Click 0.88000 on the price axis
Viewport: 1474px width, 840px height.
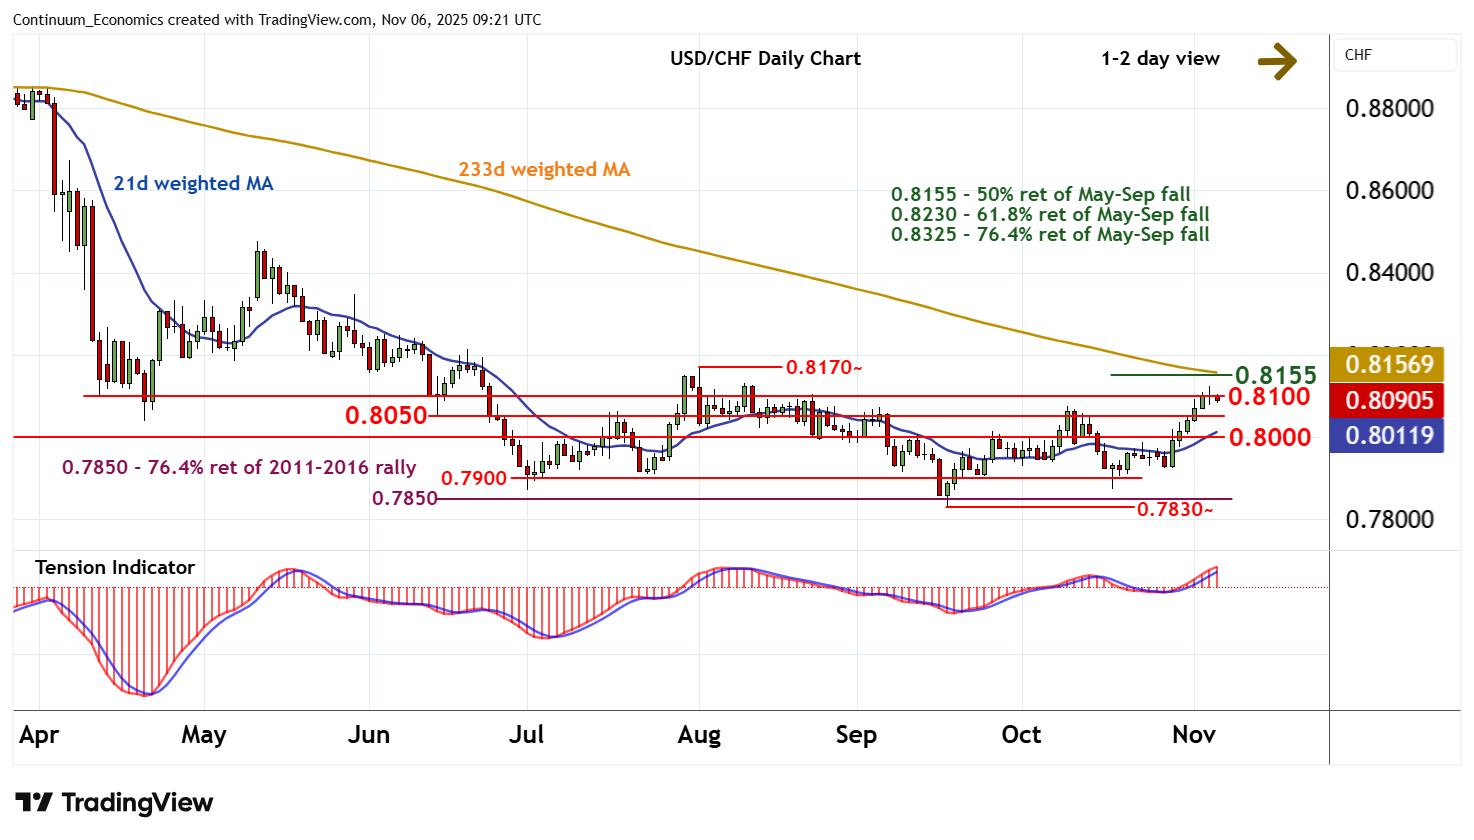1389,108
